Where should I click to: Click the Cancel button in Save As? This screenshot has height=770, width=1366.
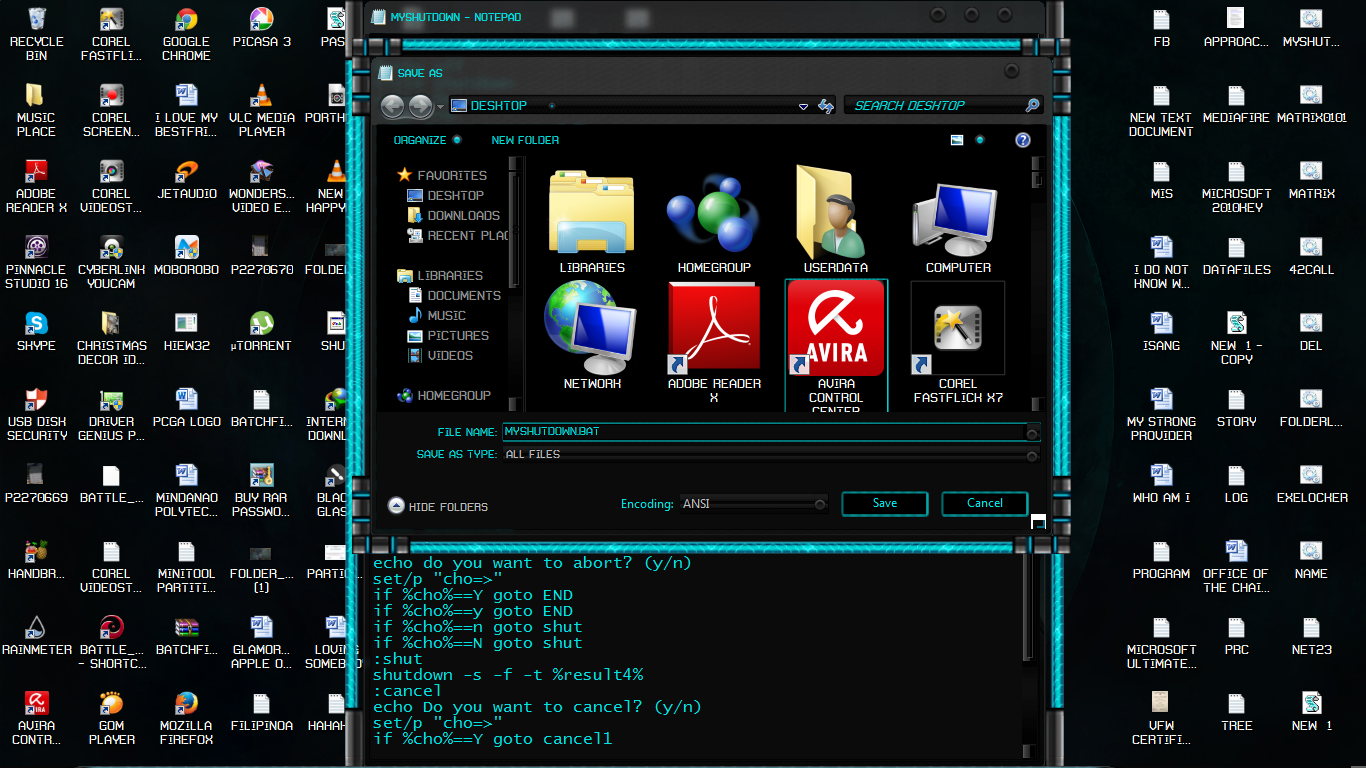985,503
